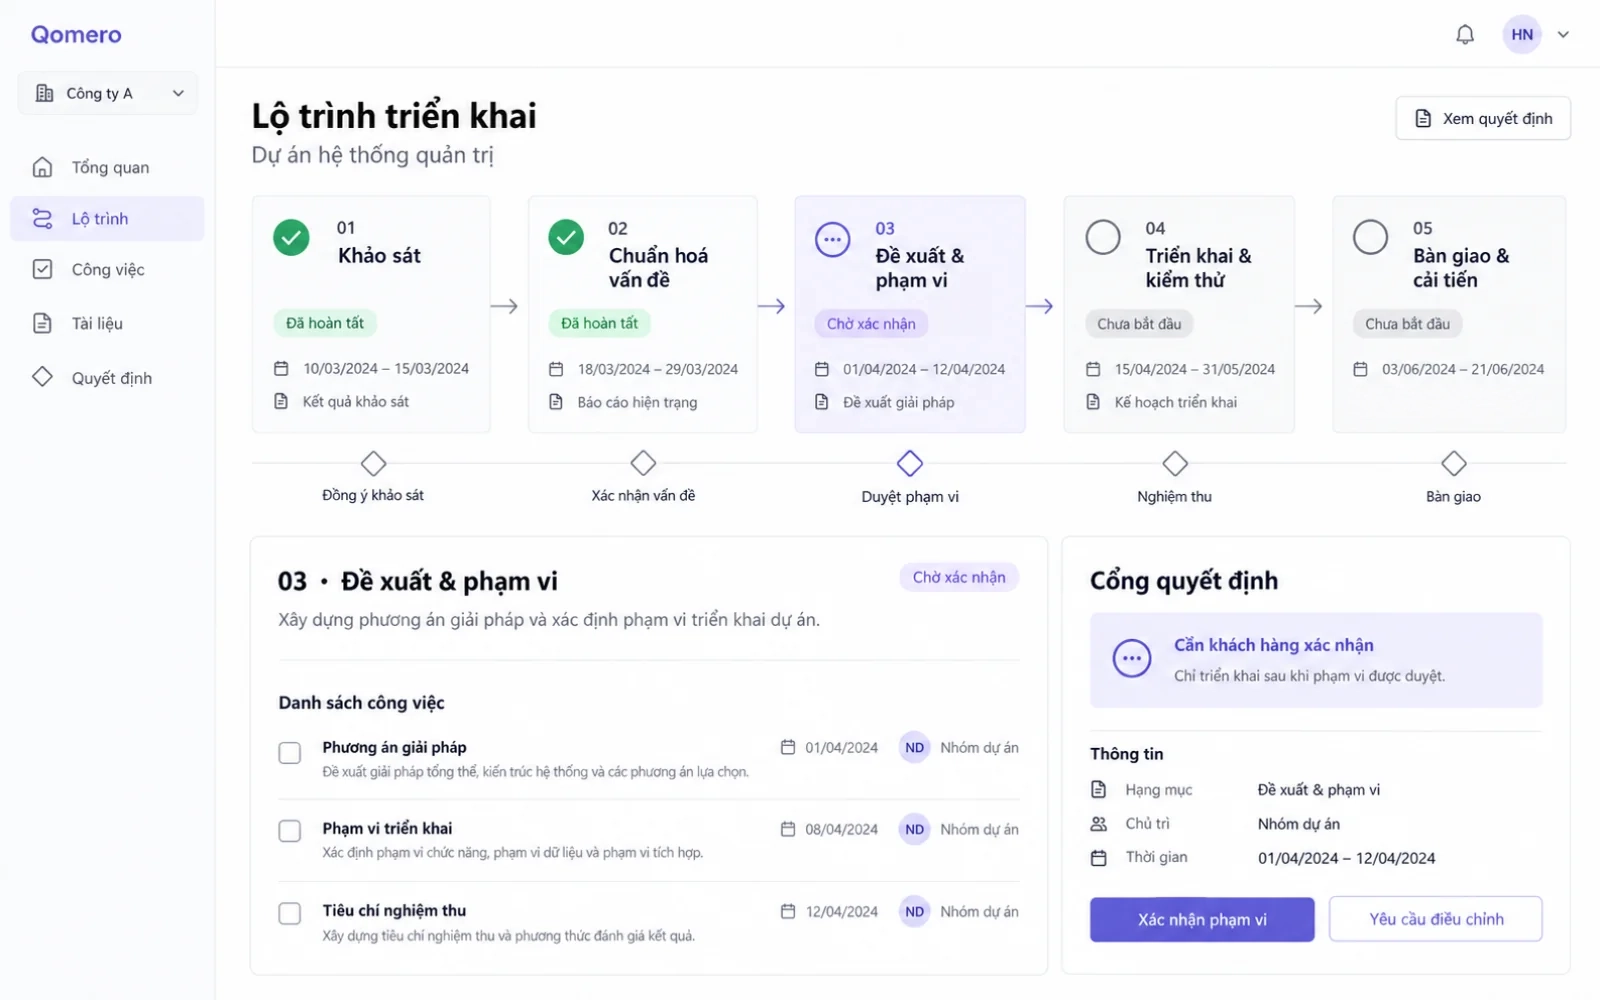
Task: Expand the Công ty A company selector
Action: [108, 93]
